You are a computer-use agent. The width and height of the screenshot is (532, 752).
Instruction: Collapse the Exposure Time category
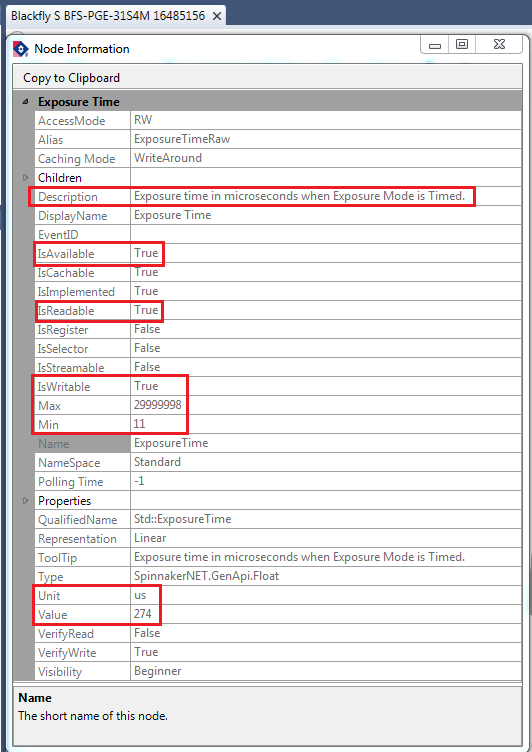tap(25, 102)
